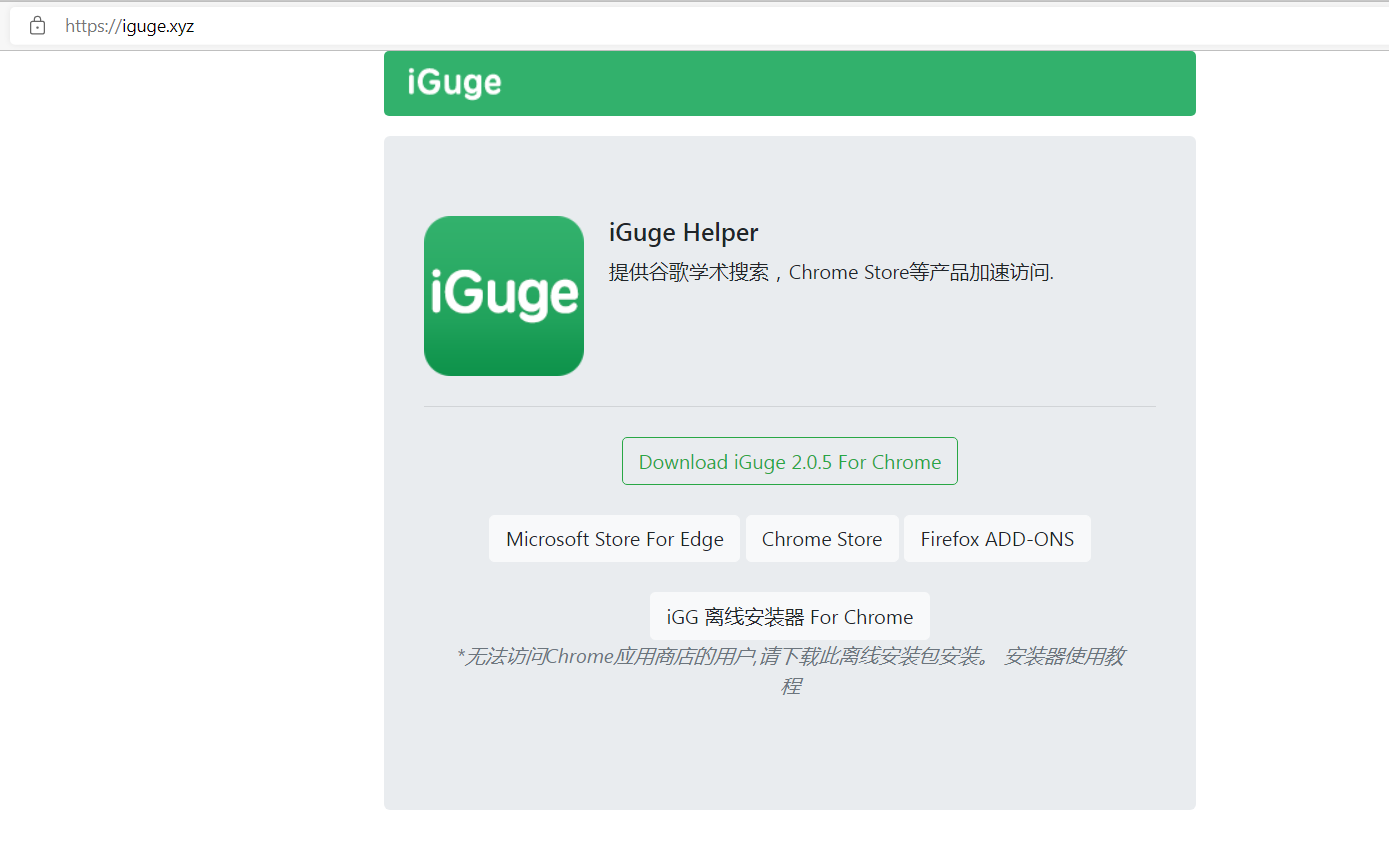Click the lock icon in address bar
The height and width of the screenshot is (861, 1389).
pyautogui.click(x=37, y=26)
